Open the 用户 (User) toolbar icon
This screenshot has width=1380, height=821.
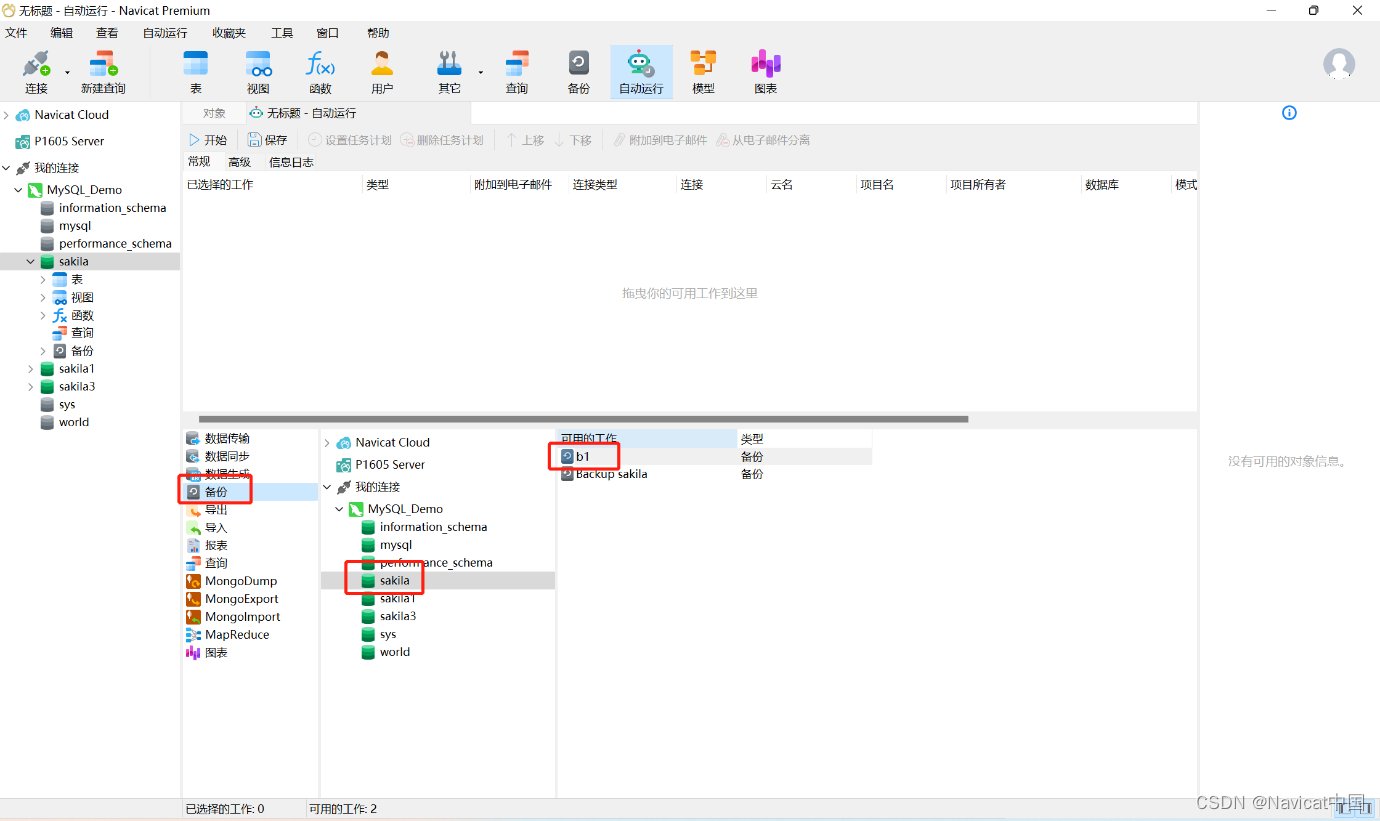pyautogui.click(x=382, y=72)
